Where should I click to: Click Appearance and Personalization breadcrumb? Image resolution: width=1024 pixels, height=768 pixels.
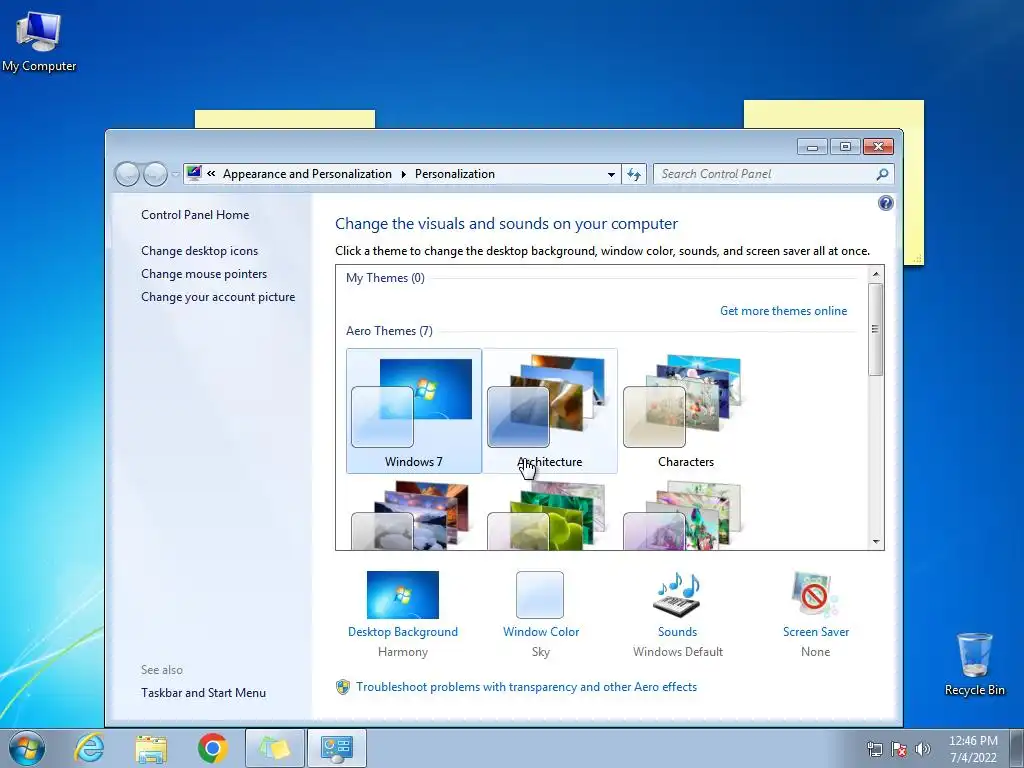(307, 174)
